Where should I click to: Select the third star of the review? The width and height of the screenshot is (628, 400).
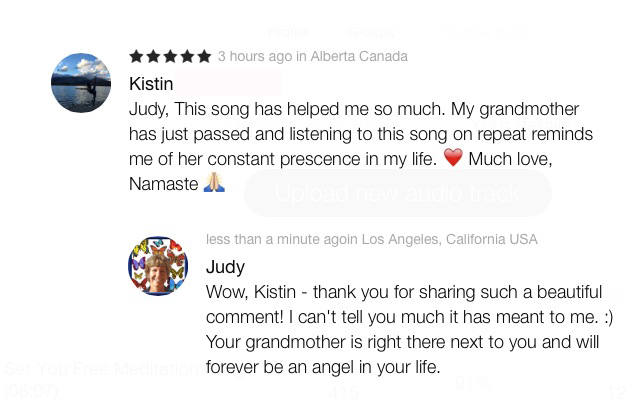click(170, 56)
